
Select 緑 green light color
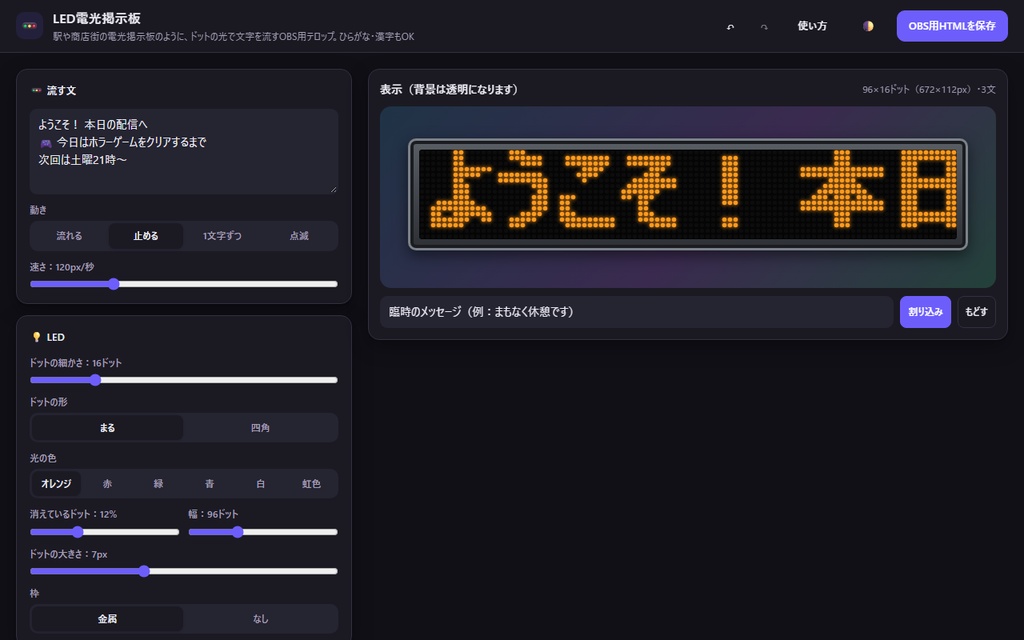158,484
